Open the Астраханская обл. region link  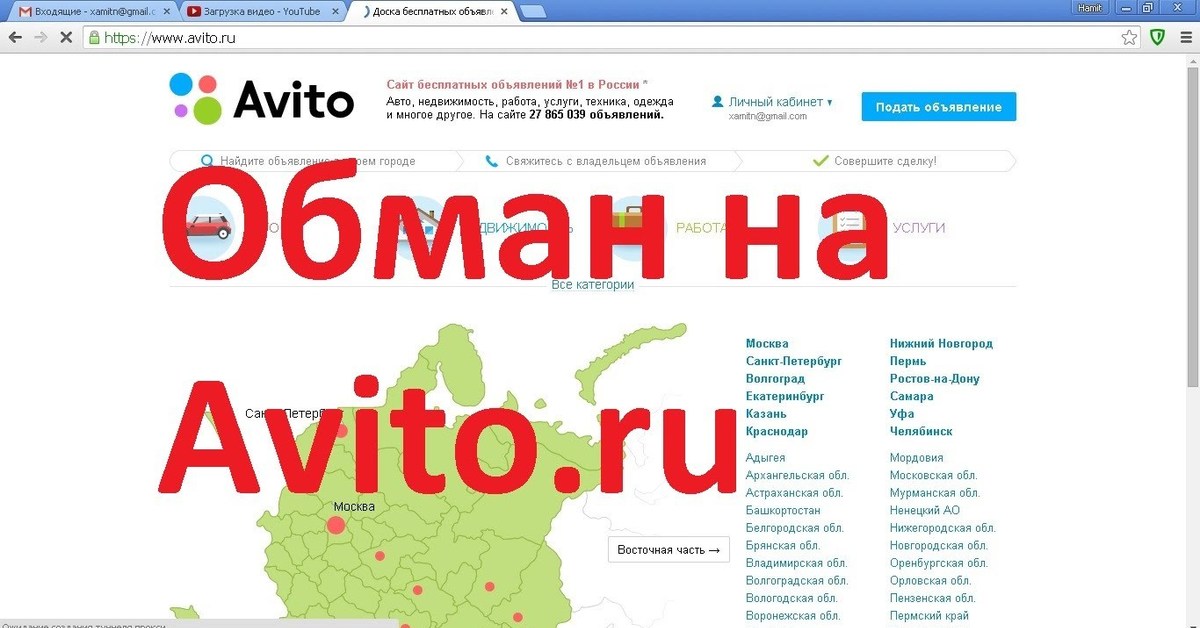point(795,493)
